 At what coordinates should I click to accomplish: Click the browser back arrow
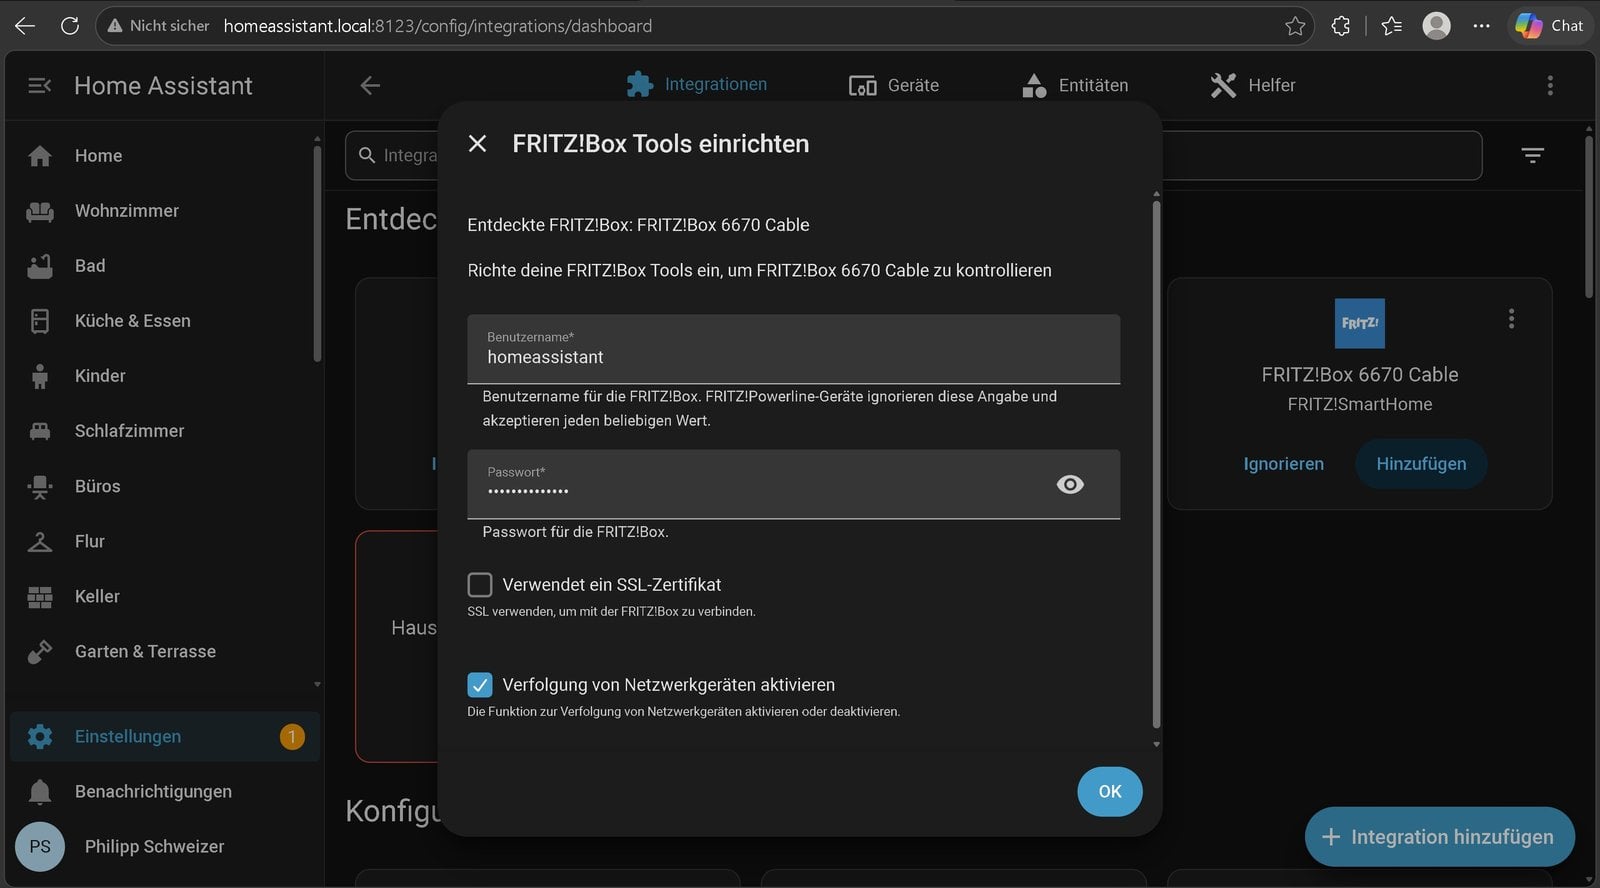25,26
